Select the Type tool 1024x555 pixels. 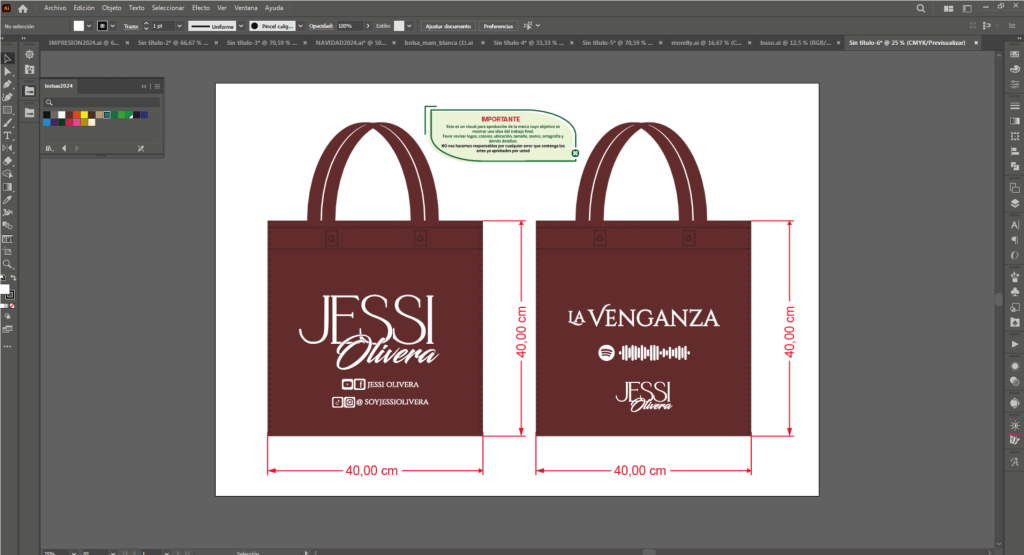click(8, 136)
